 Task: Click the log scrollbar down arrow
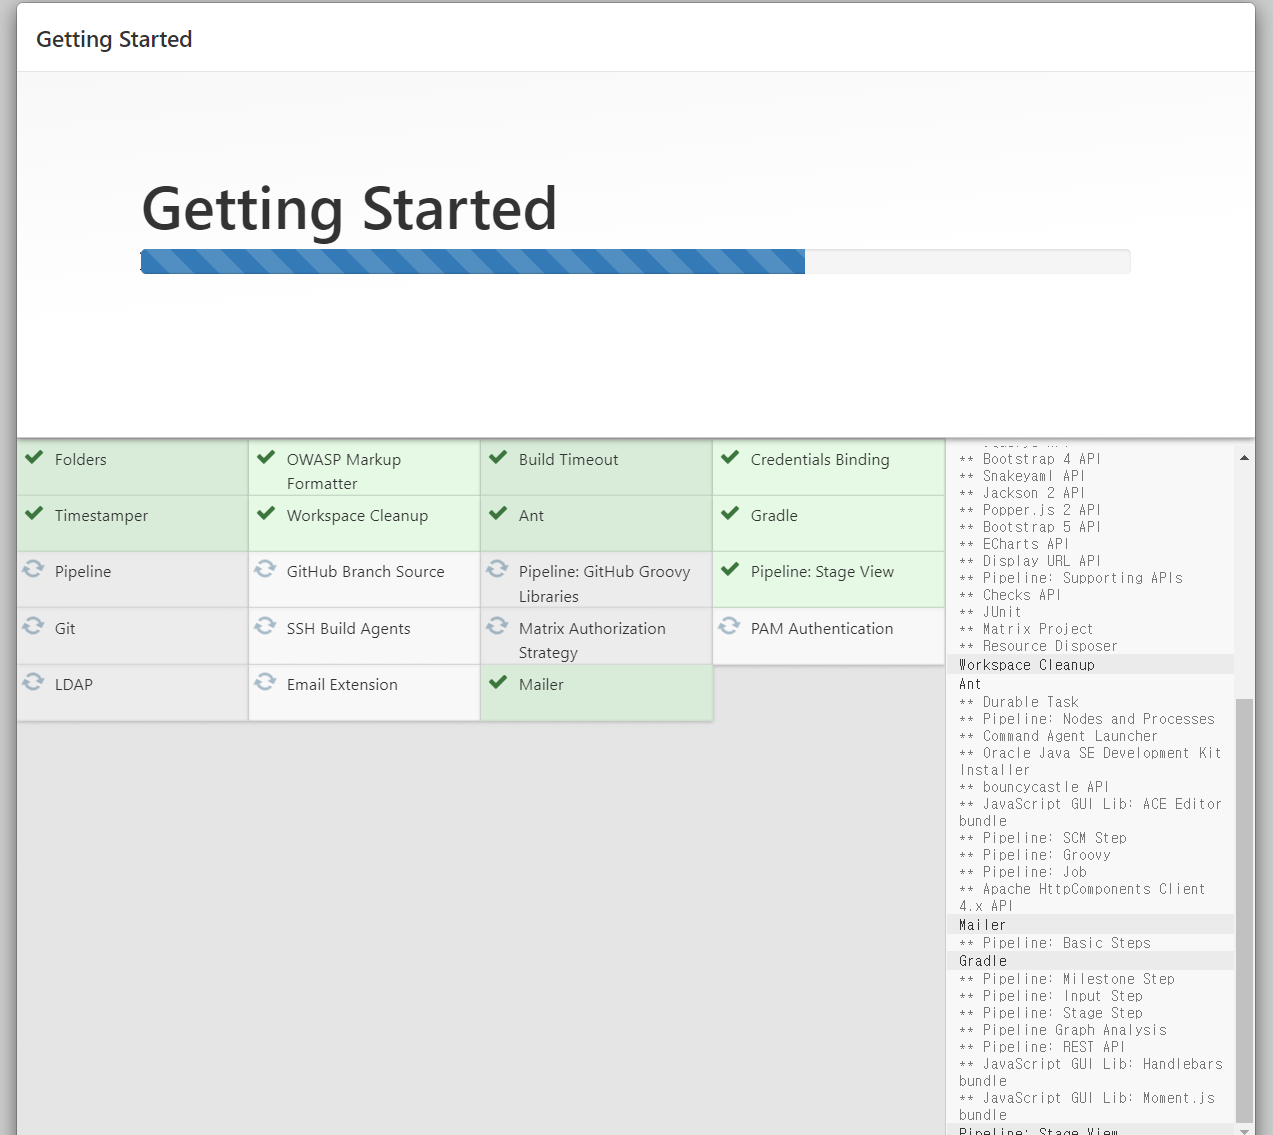click(1244, 1130)
